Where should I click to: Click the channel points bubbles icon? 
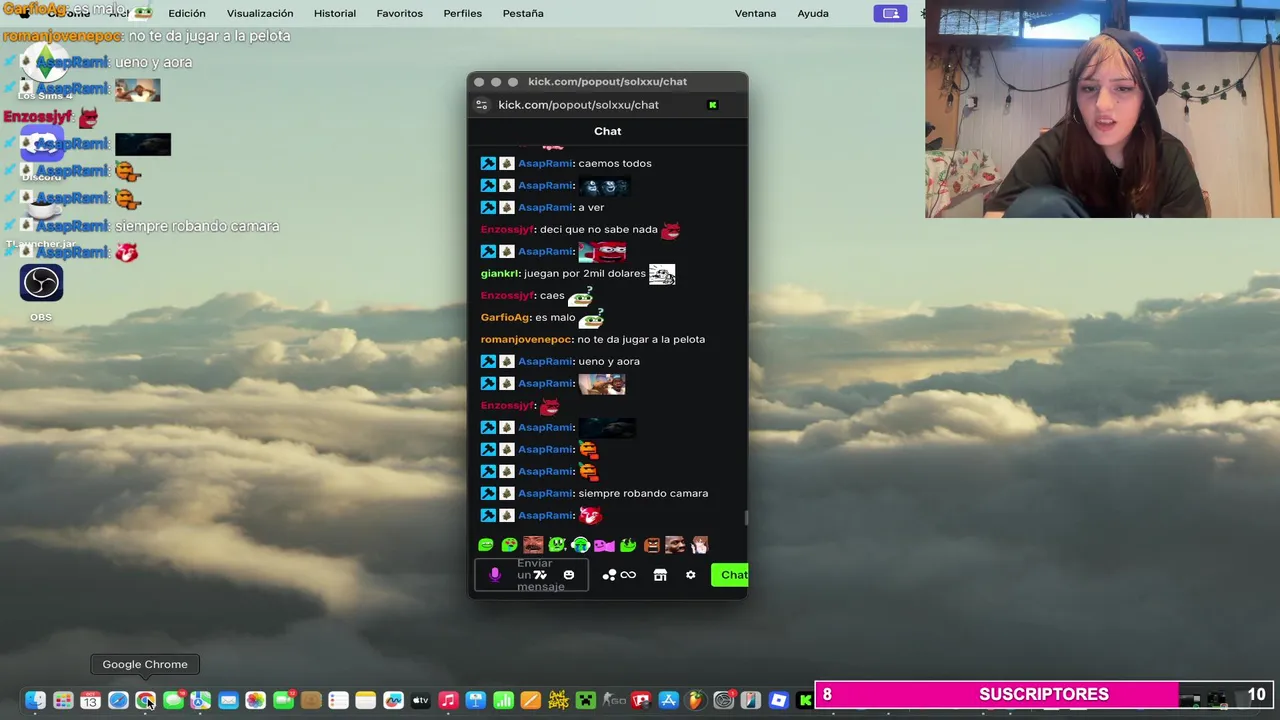pyautogui.click(x=609, y=575)
